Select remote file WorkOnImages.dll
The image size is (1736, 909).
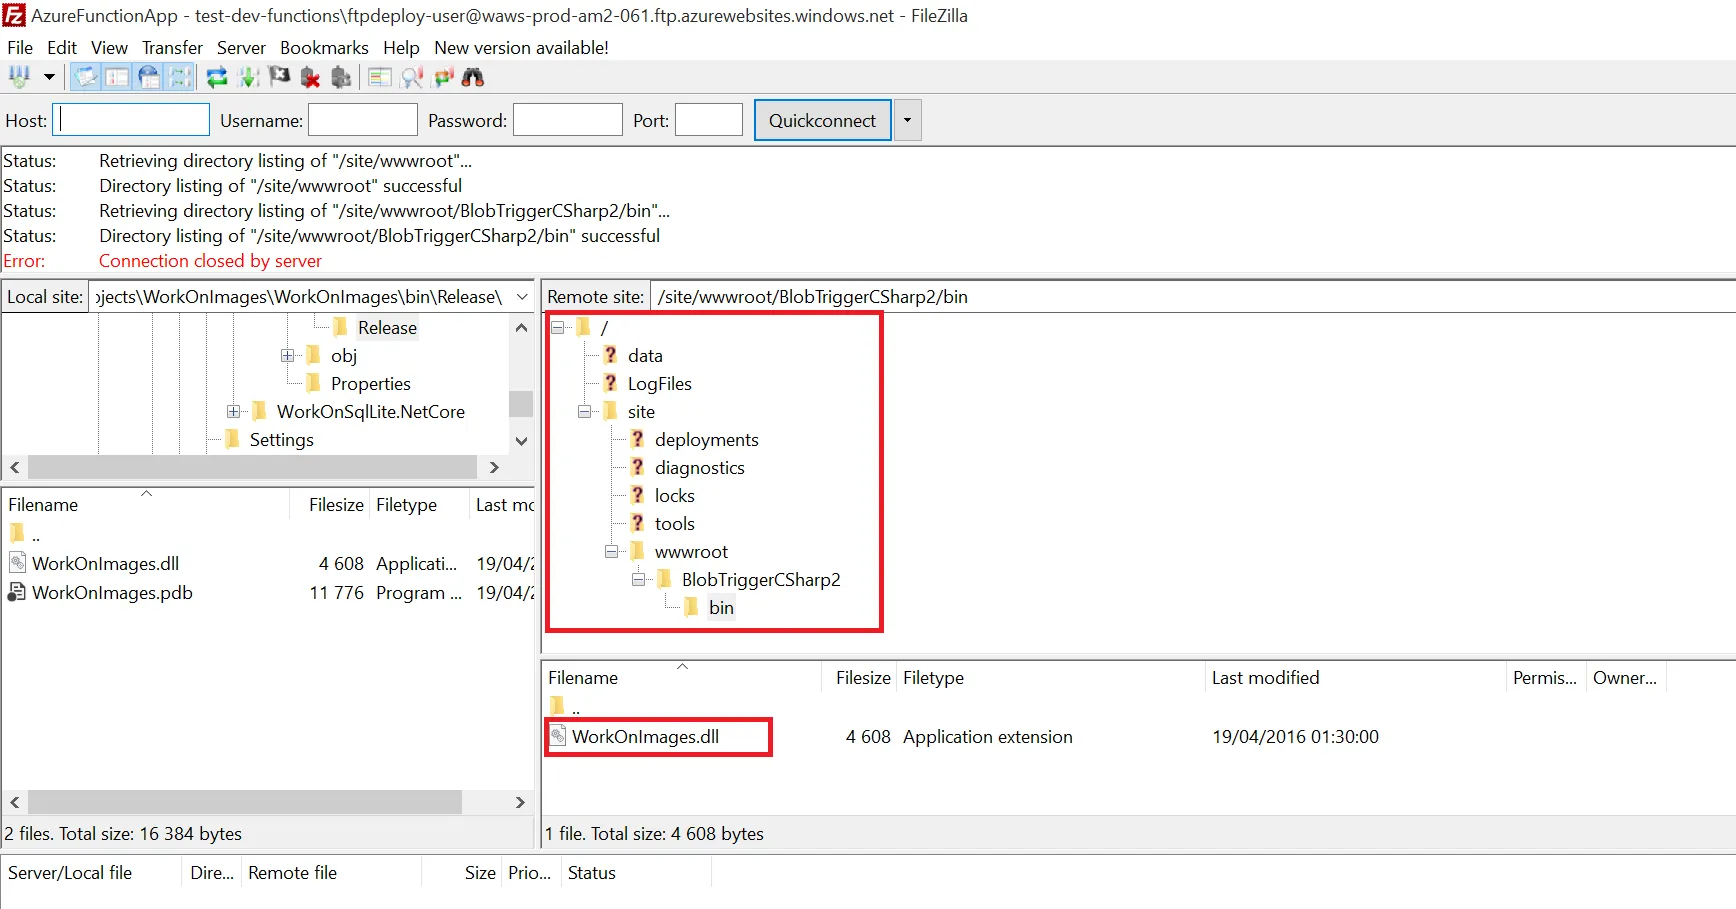click(x=645, y=737)
